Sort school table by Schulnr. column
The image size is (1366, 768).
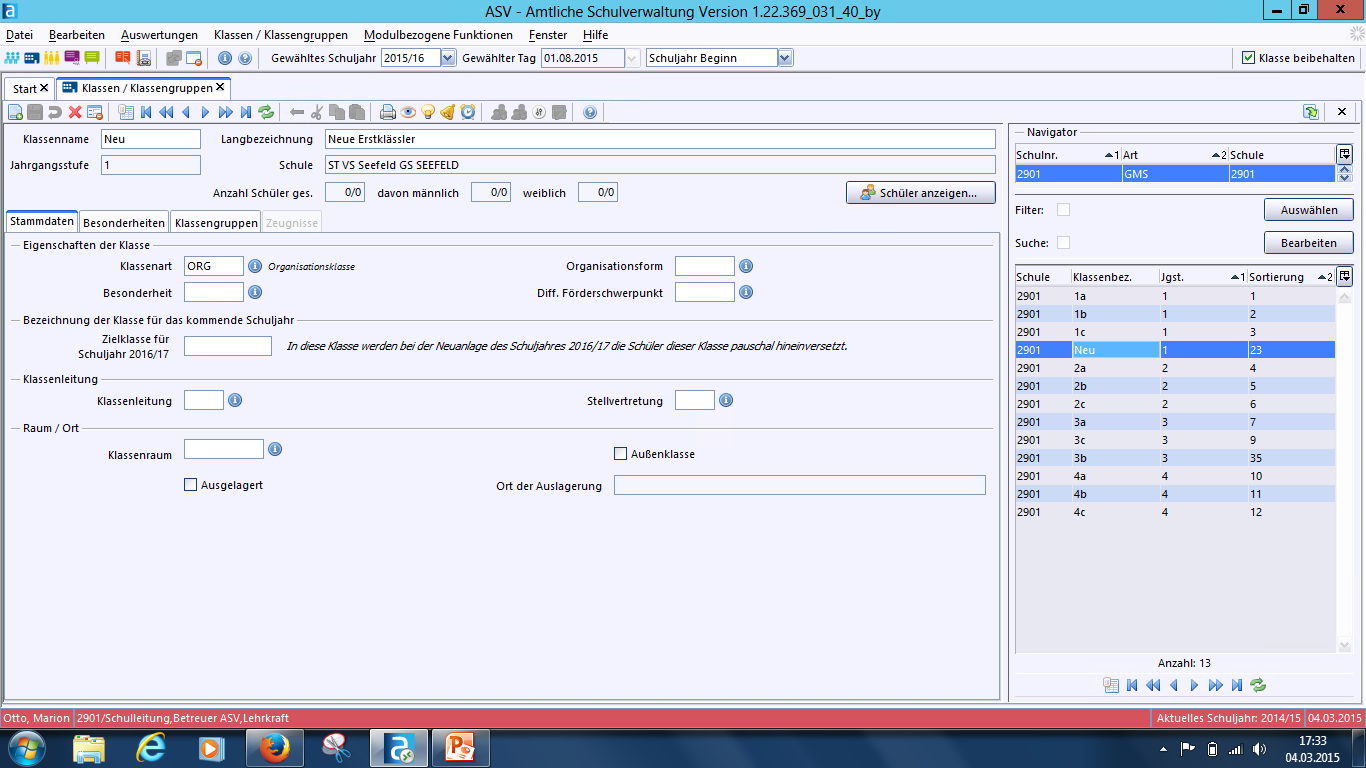(1067, 155)
